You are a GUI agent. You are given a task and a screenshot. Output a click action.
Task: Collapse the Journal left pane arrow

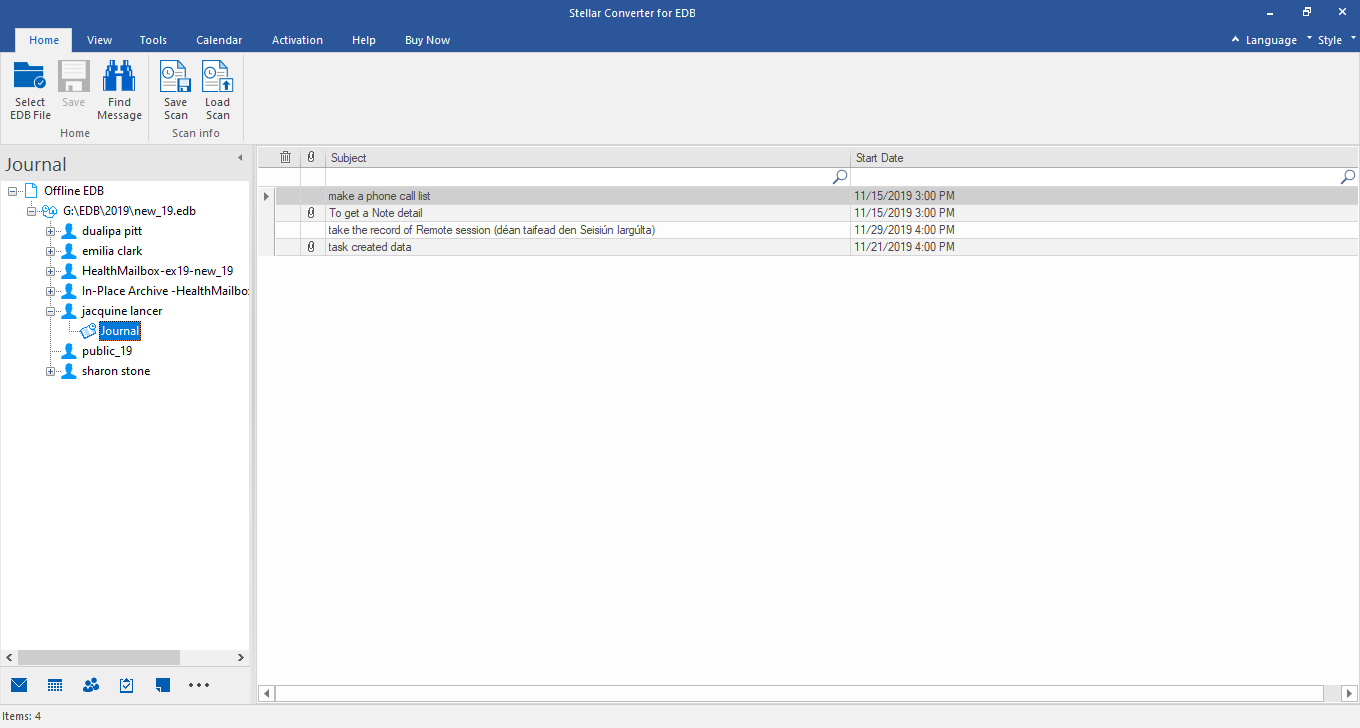coord(240,158)
